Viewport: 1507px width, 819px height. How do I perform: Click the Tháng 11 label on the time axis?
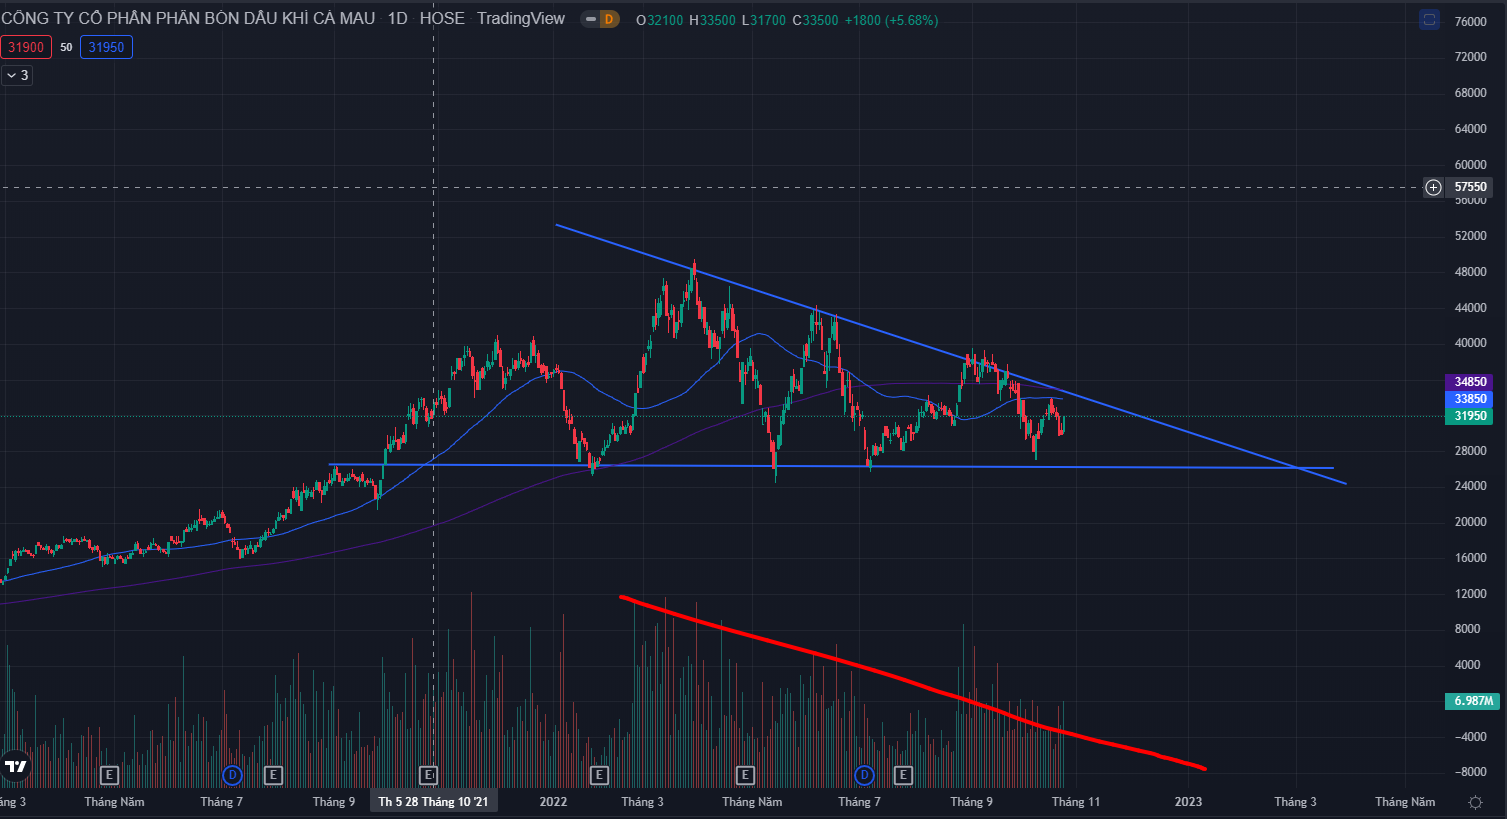click(x=1076, y=802)
